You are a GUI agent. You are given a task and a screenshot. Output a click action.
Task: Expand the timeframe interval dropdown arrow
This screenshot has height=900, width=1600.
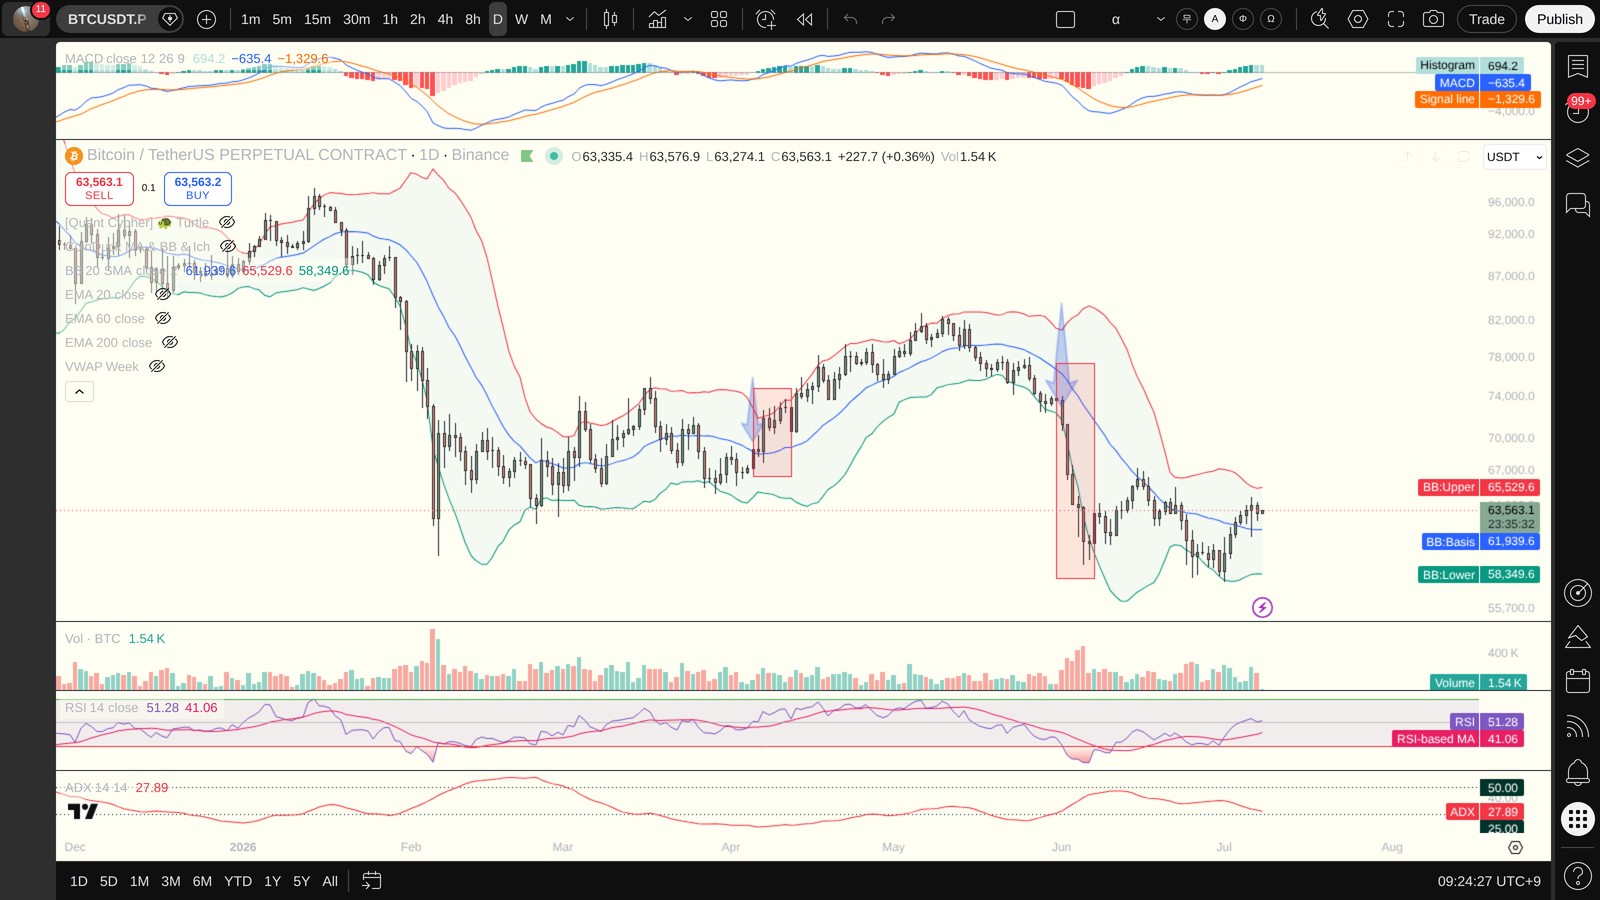570,19
